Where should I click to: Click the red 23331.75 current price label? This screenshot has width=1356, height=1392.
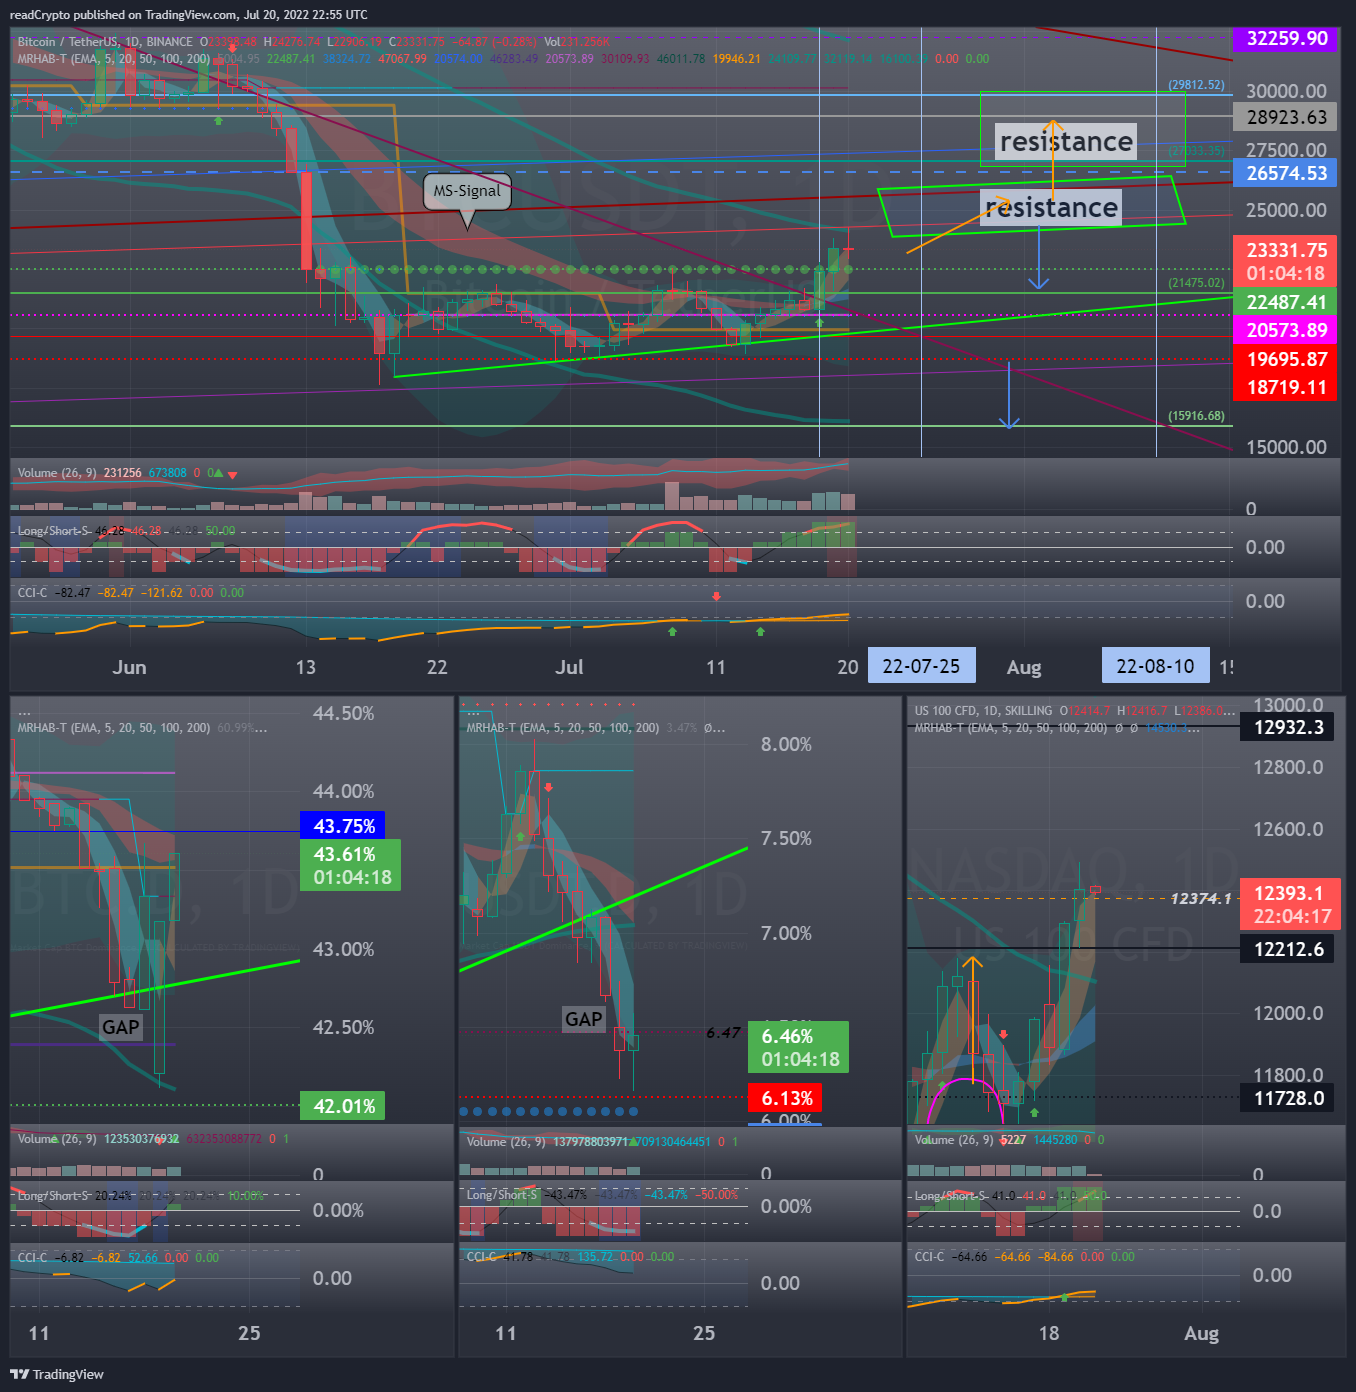(1286, 261)
